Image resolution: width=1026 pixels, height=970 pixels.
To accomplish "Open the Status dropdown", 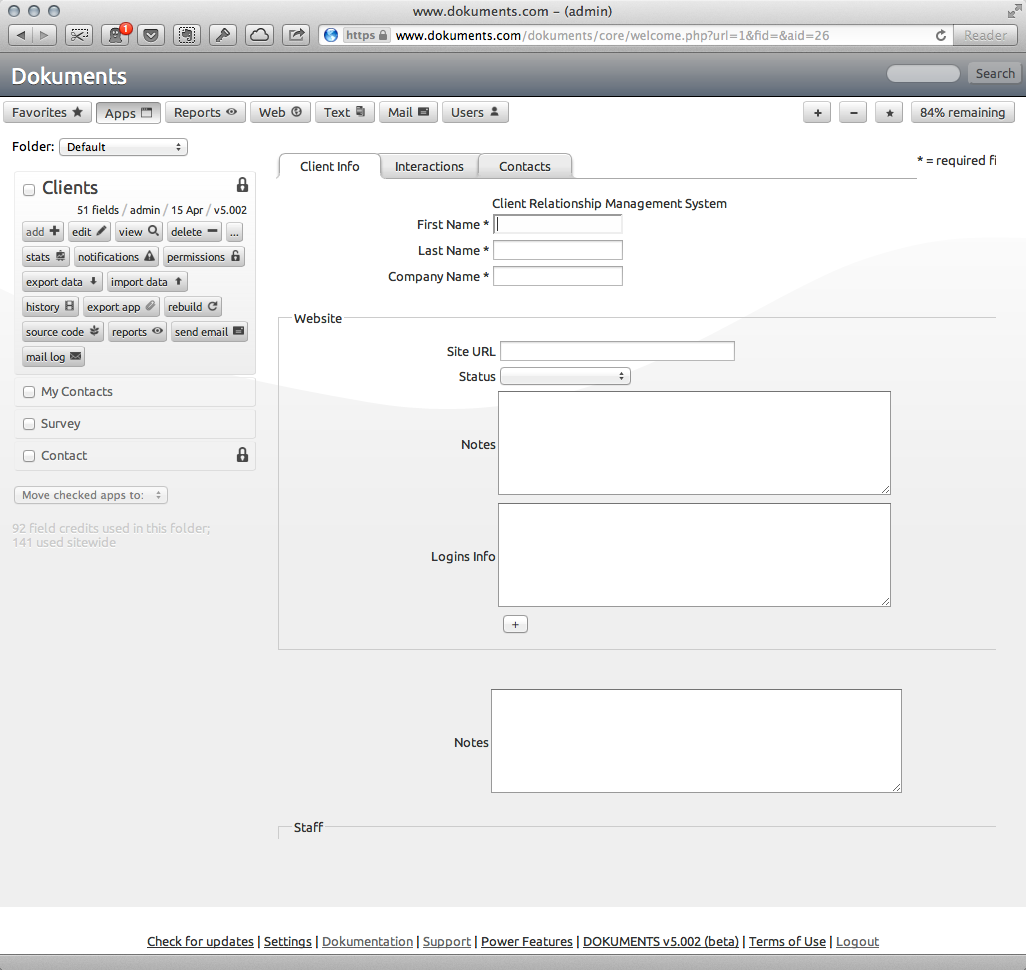I will click(565, 376).
